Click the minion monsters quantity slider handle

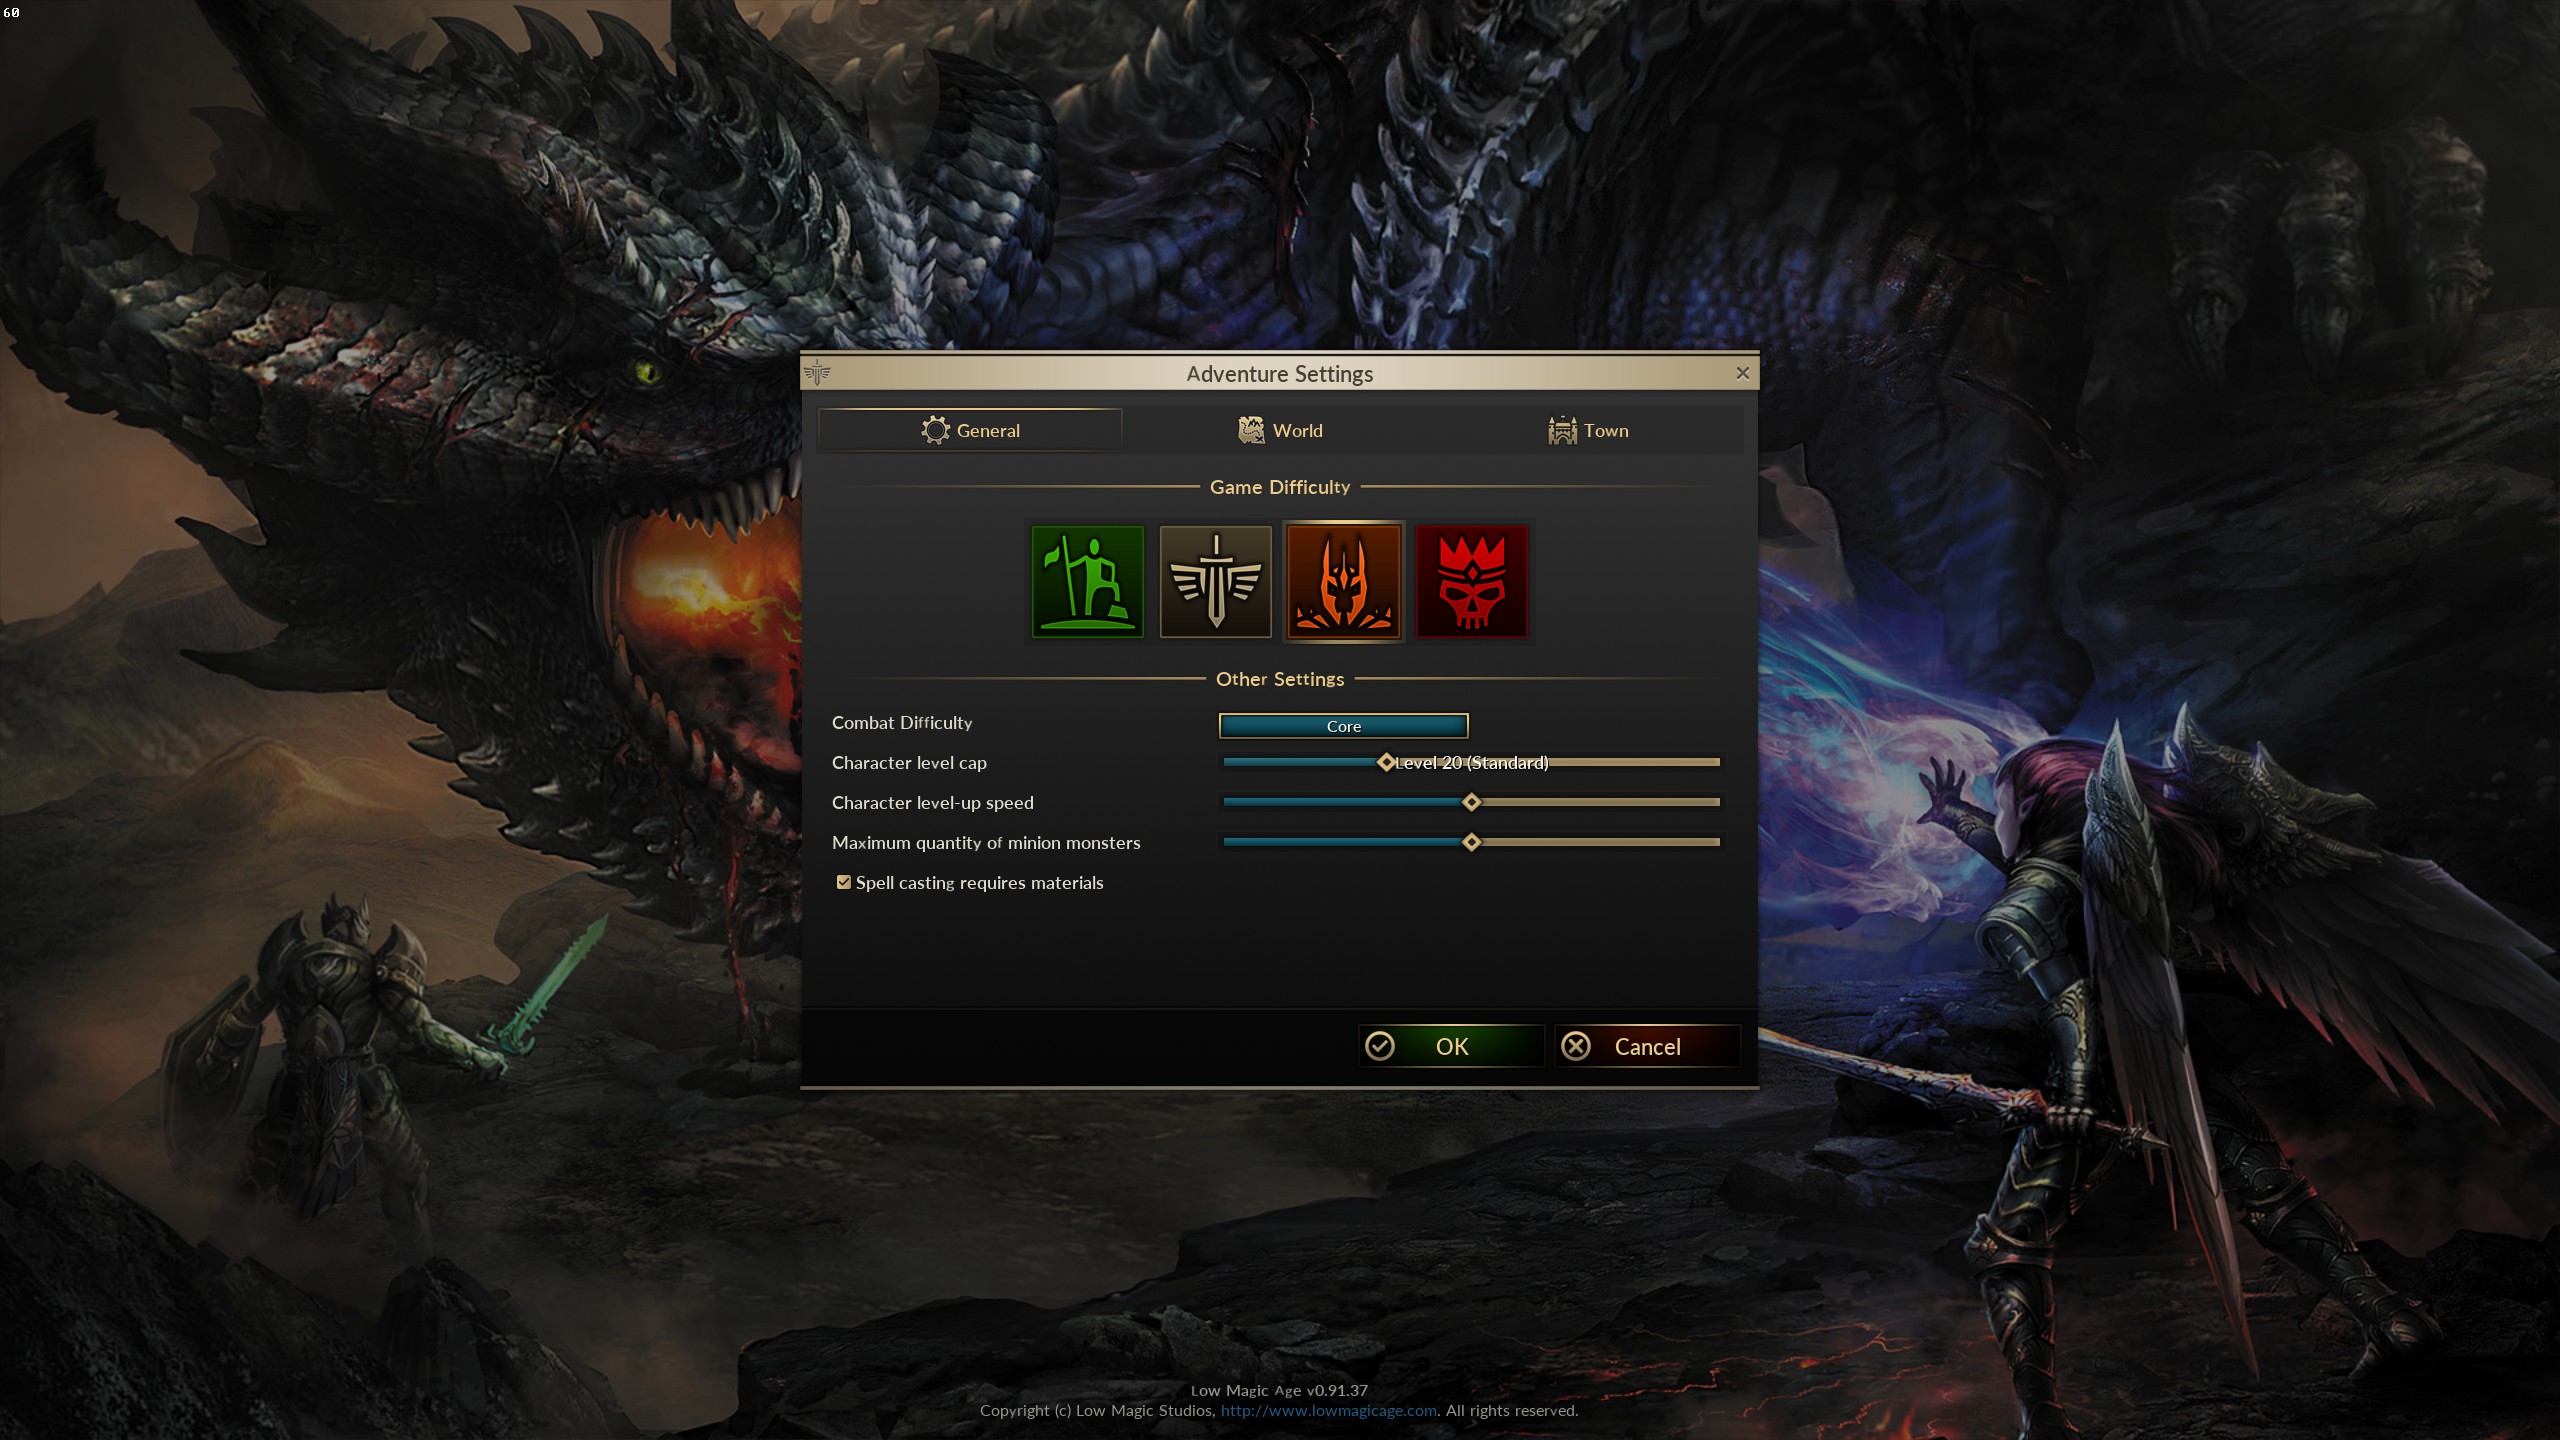(1471, 842)
